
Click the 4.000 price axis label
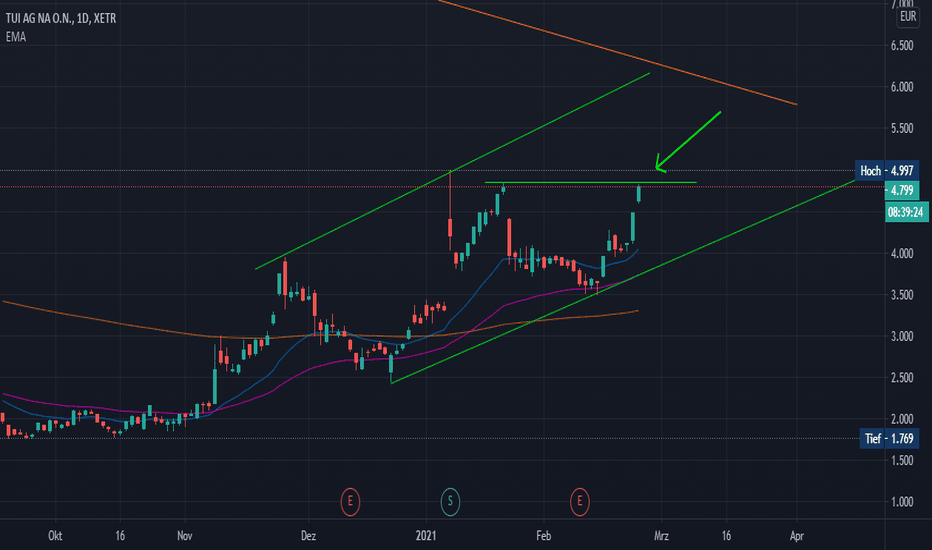pos(902,253)
